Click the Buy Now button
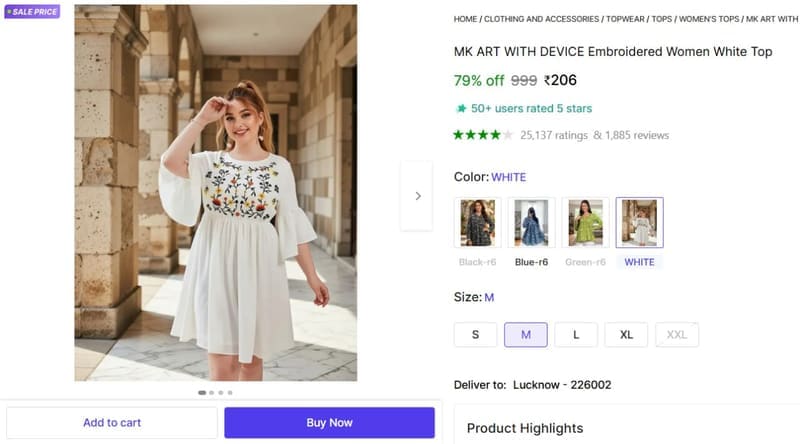 point(330,423)
